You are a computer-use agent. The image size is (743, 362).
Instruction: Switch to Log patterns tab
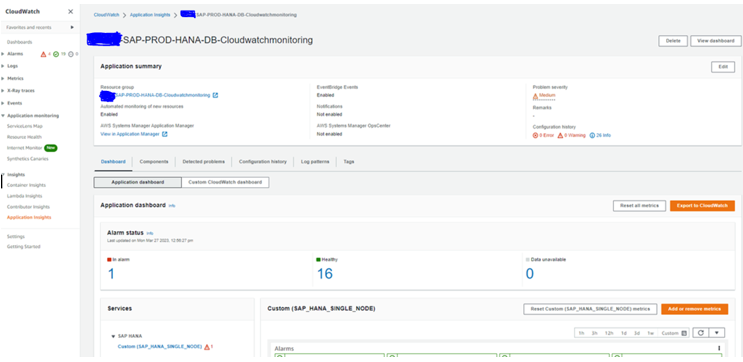tap(315, 162)
